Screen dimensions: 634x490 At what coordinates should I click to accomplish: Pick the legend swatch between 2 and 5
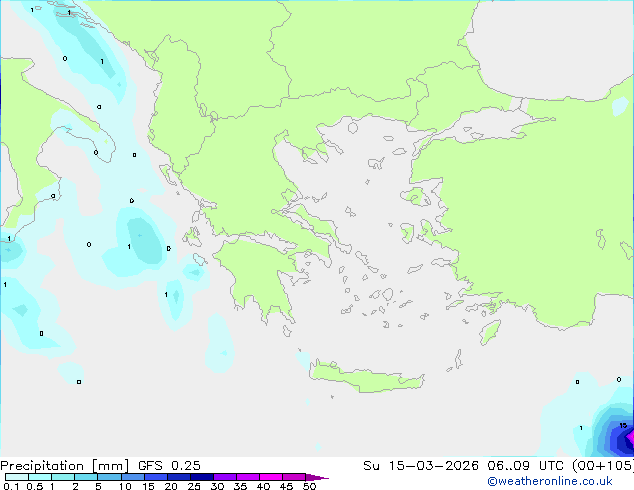86,477
